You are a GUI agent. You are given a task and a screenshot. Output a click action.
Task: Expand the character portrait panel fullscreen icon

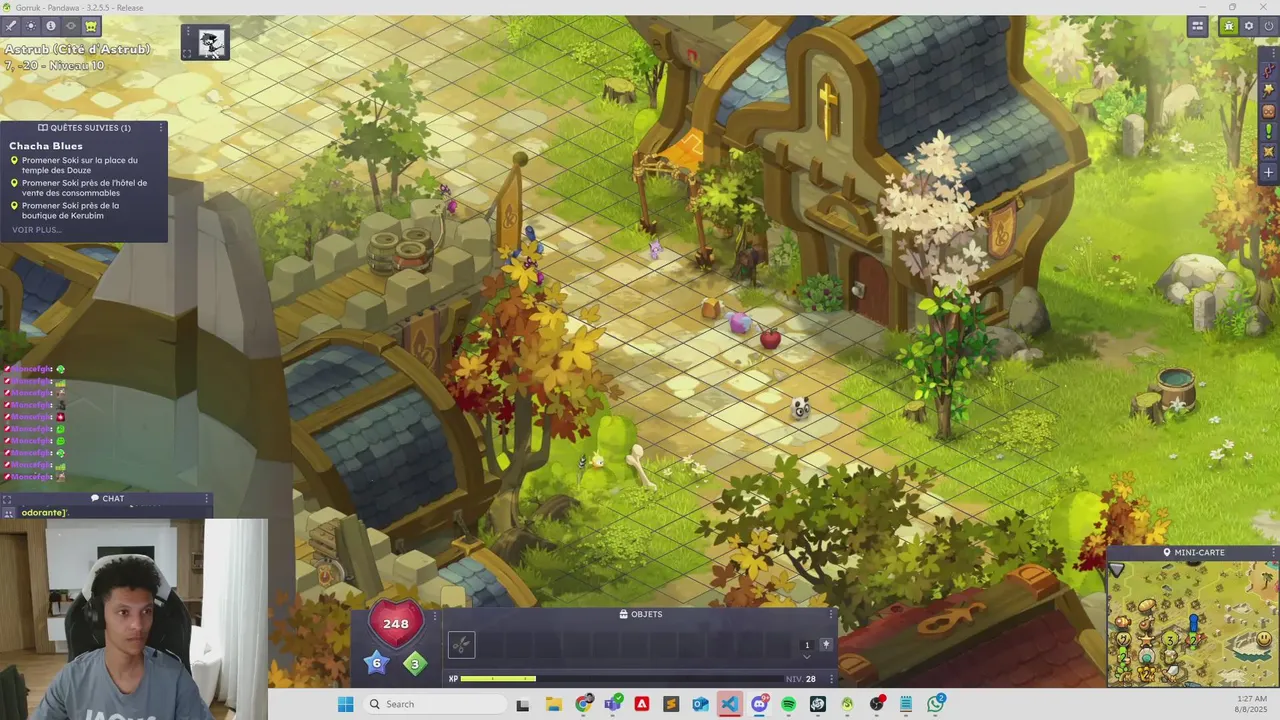187,54
